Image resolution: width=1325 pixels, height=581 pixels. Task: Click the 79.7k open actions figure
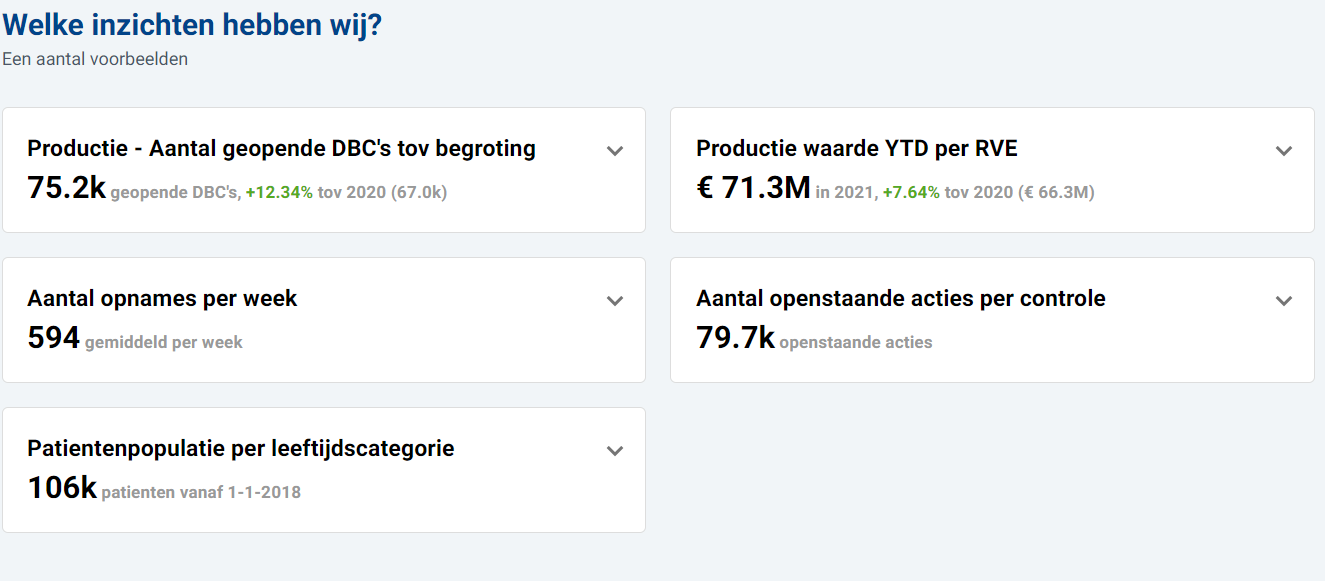tap(735, 338)
